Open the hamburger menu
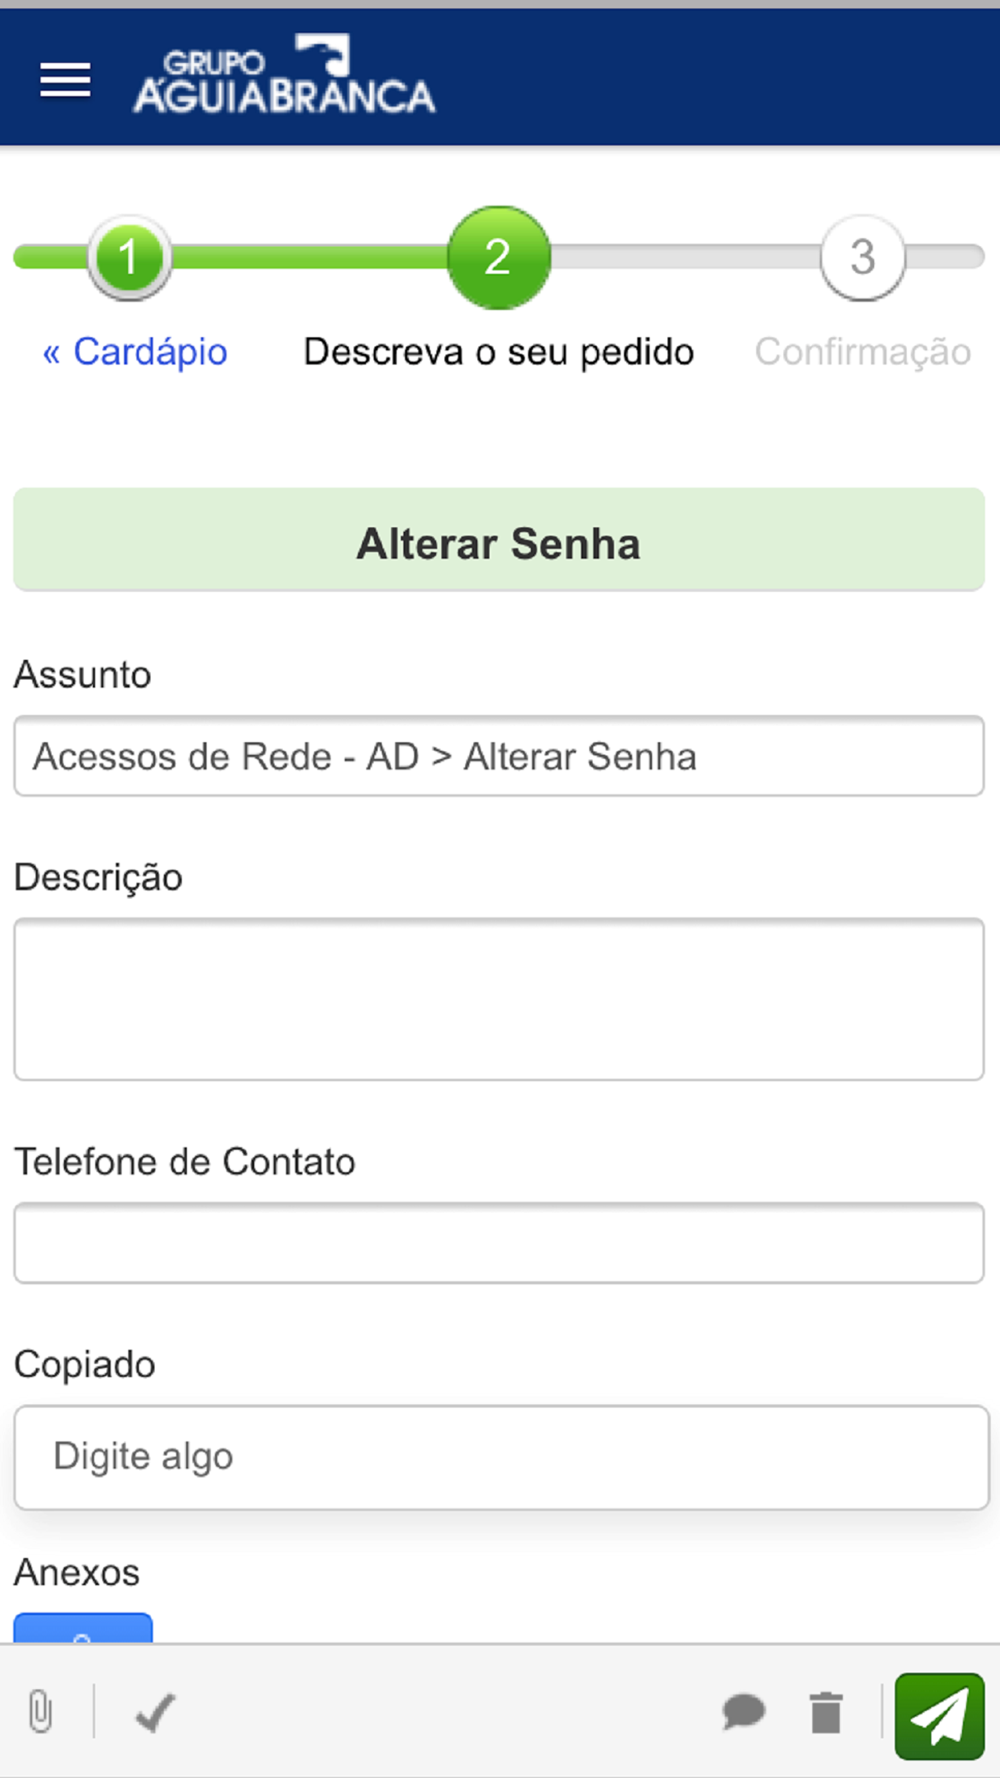The image size is (1000, 1778). tap(65, 80)
